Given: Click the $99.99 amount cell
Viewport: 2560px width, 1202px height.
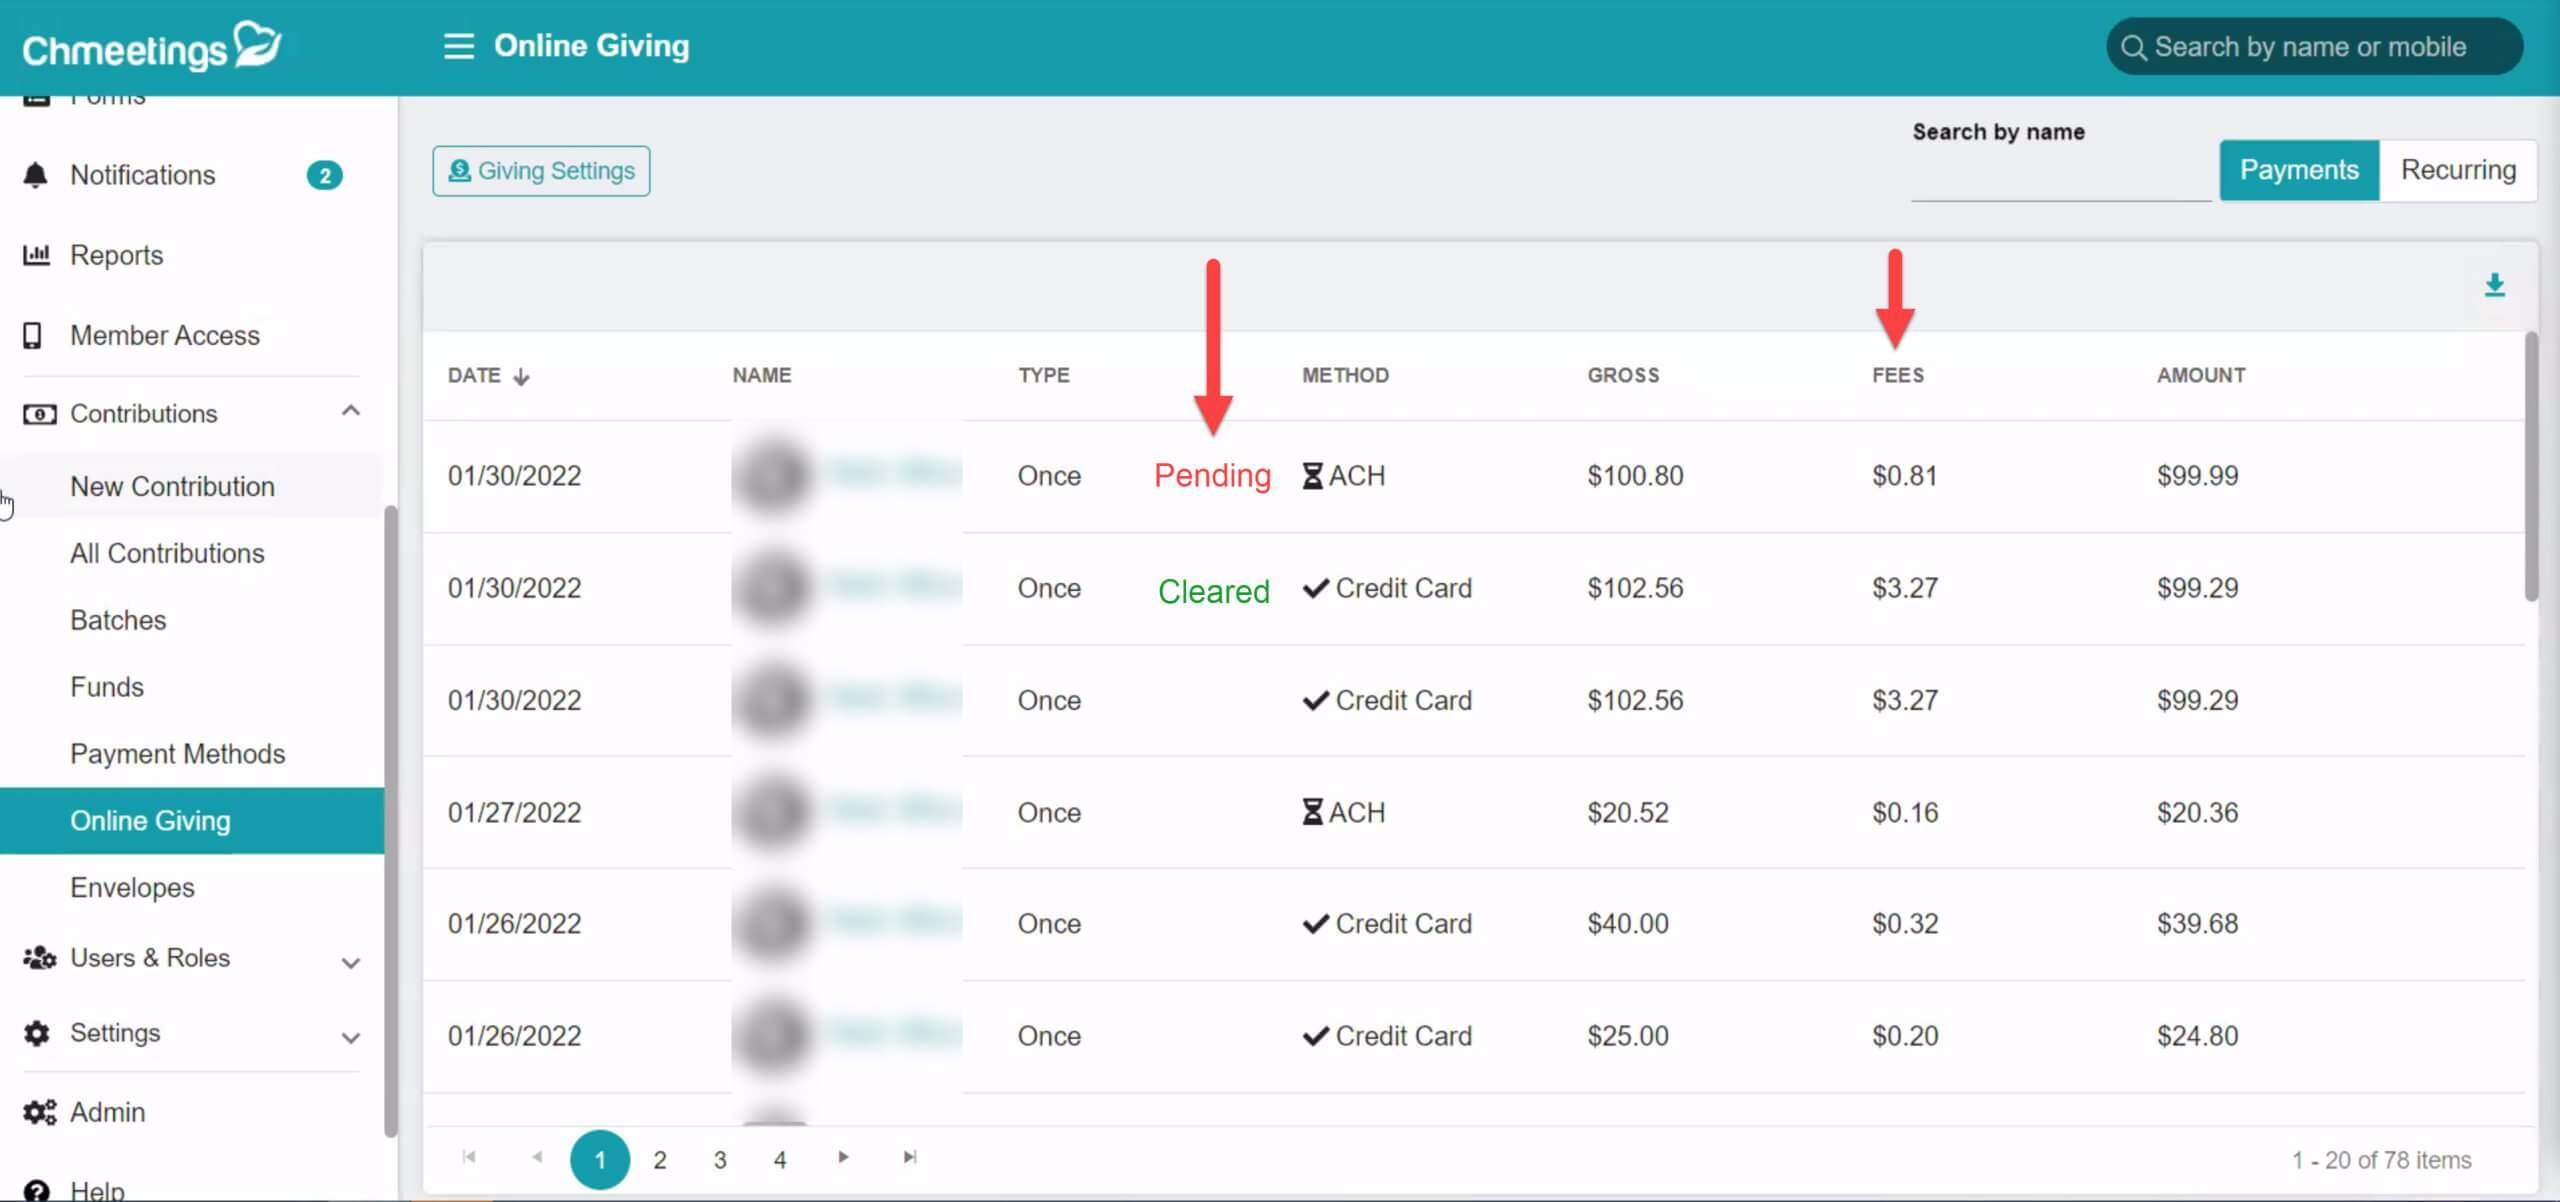Looking at the screenshot, I should click(x=2197, y=476).
